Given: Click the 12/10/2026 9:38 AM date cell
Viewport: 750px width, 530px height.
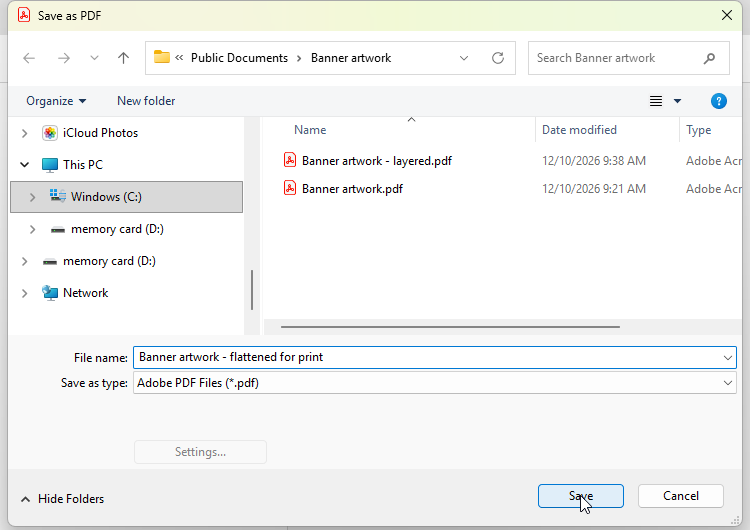Looking at the screenshot, I should tap(594, 161).
